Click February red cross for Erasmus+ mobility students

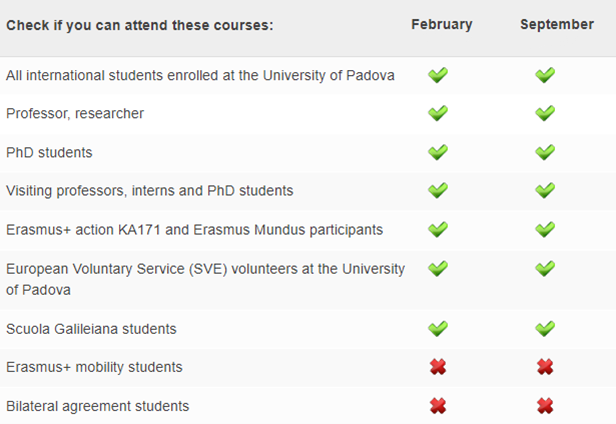[438, 367]
